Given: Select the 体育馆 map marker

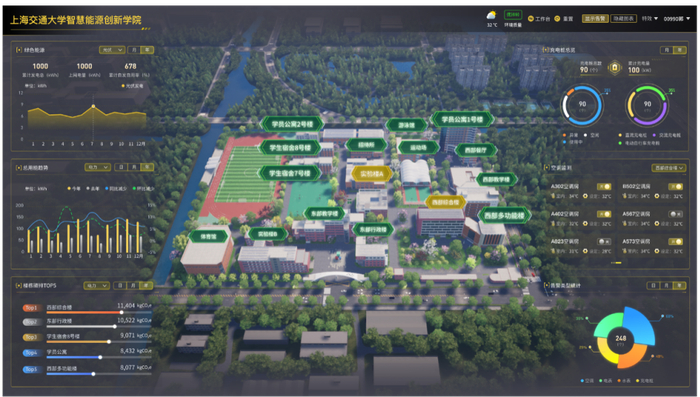Looking at the screenshot, I should [209, 236].
